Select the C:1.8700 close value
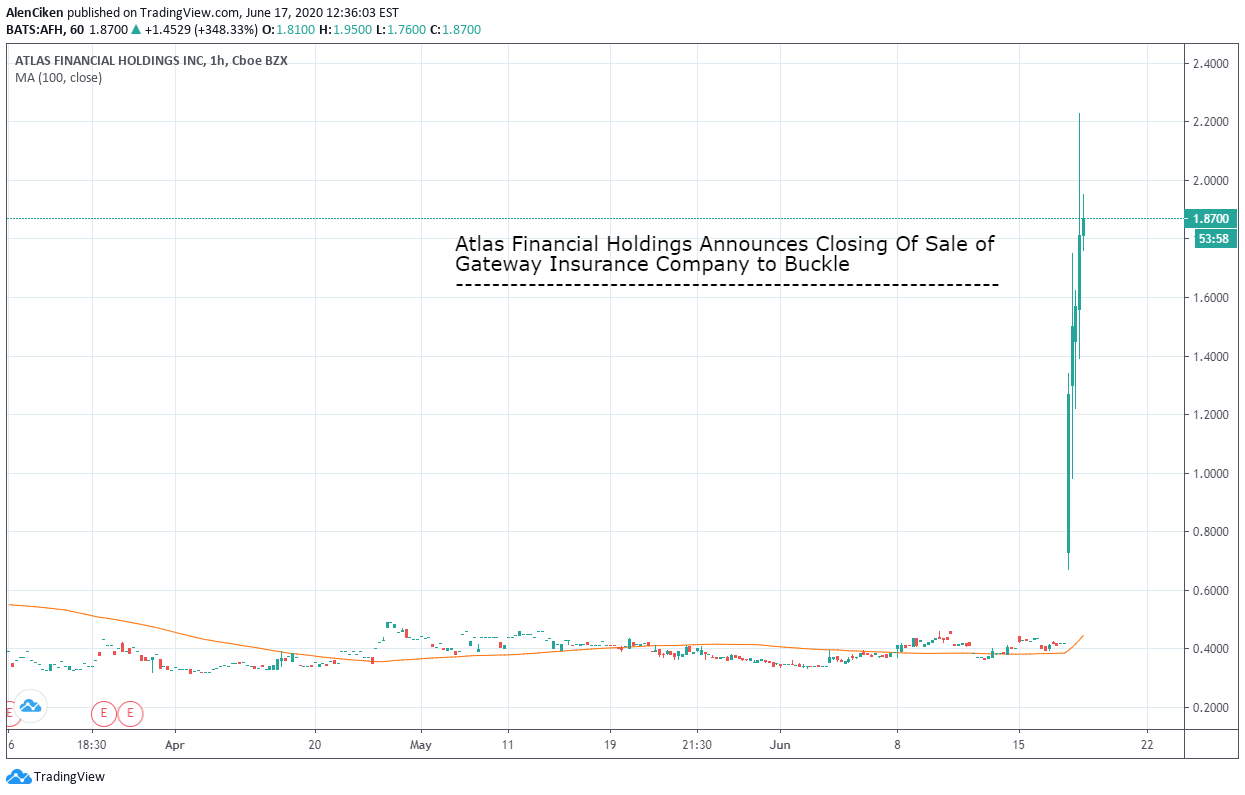 pyautogui.click(x=455, y=30)
